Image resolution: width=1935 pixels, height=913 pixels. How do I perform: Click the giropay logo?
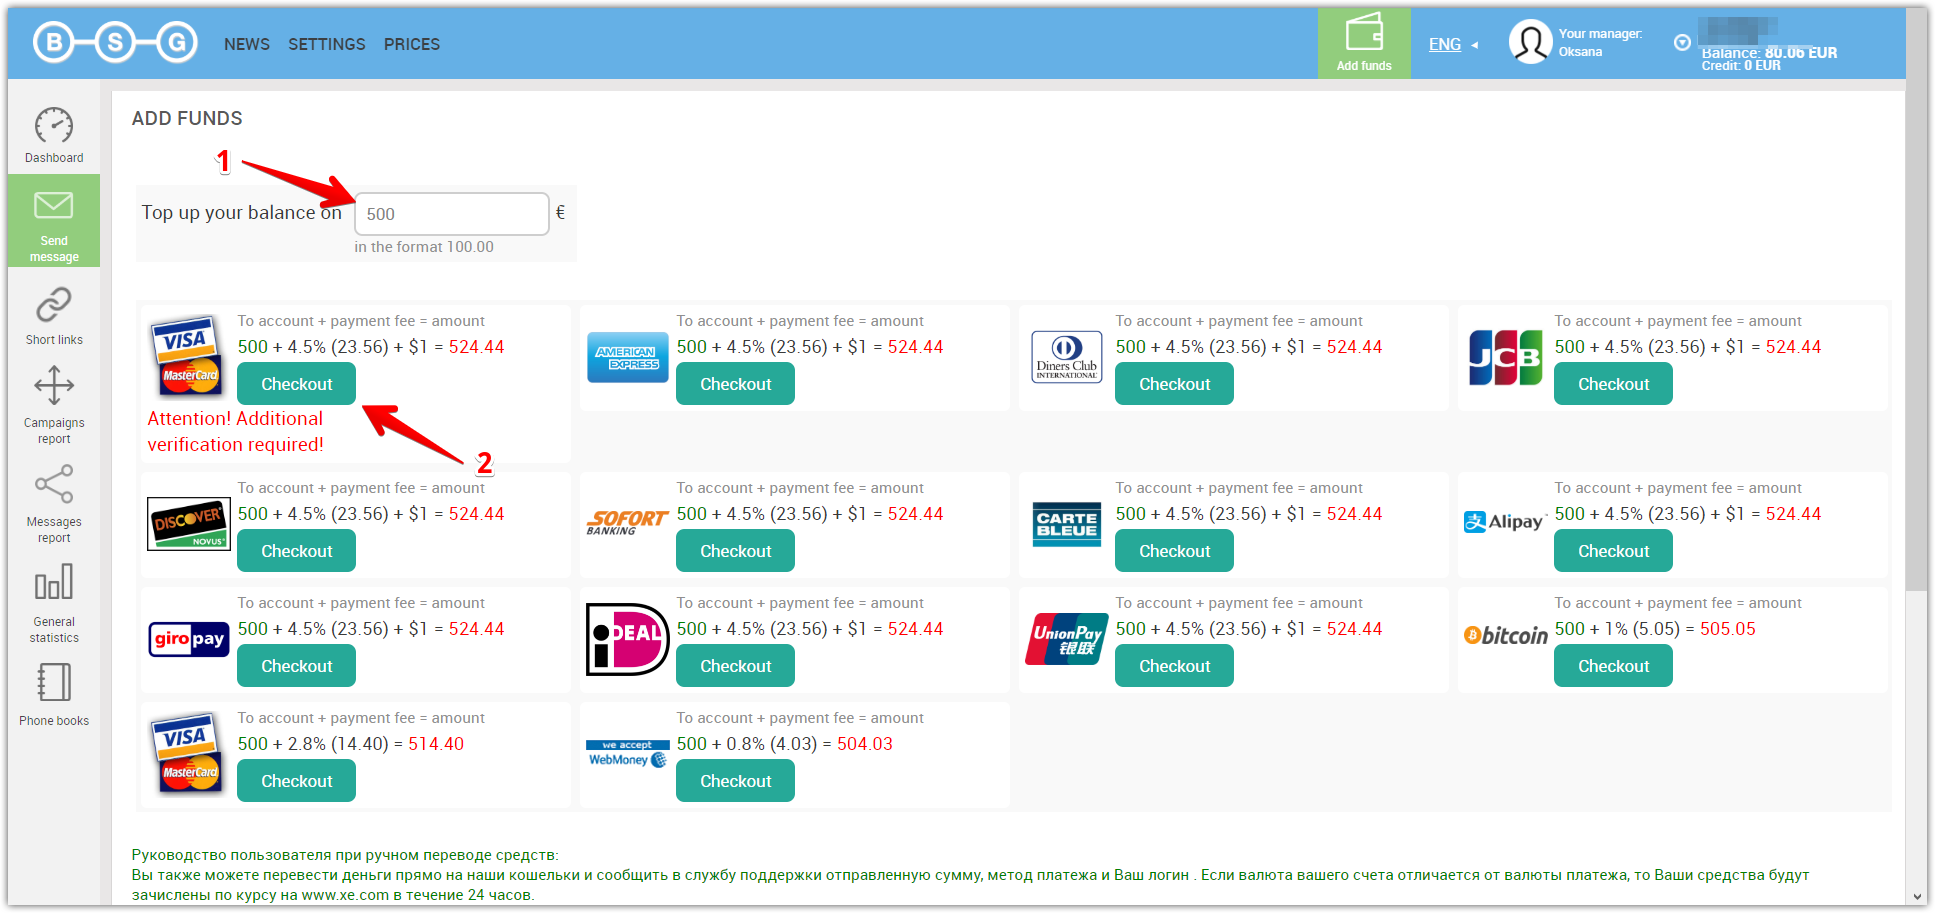(188, 639)
